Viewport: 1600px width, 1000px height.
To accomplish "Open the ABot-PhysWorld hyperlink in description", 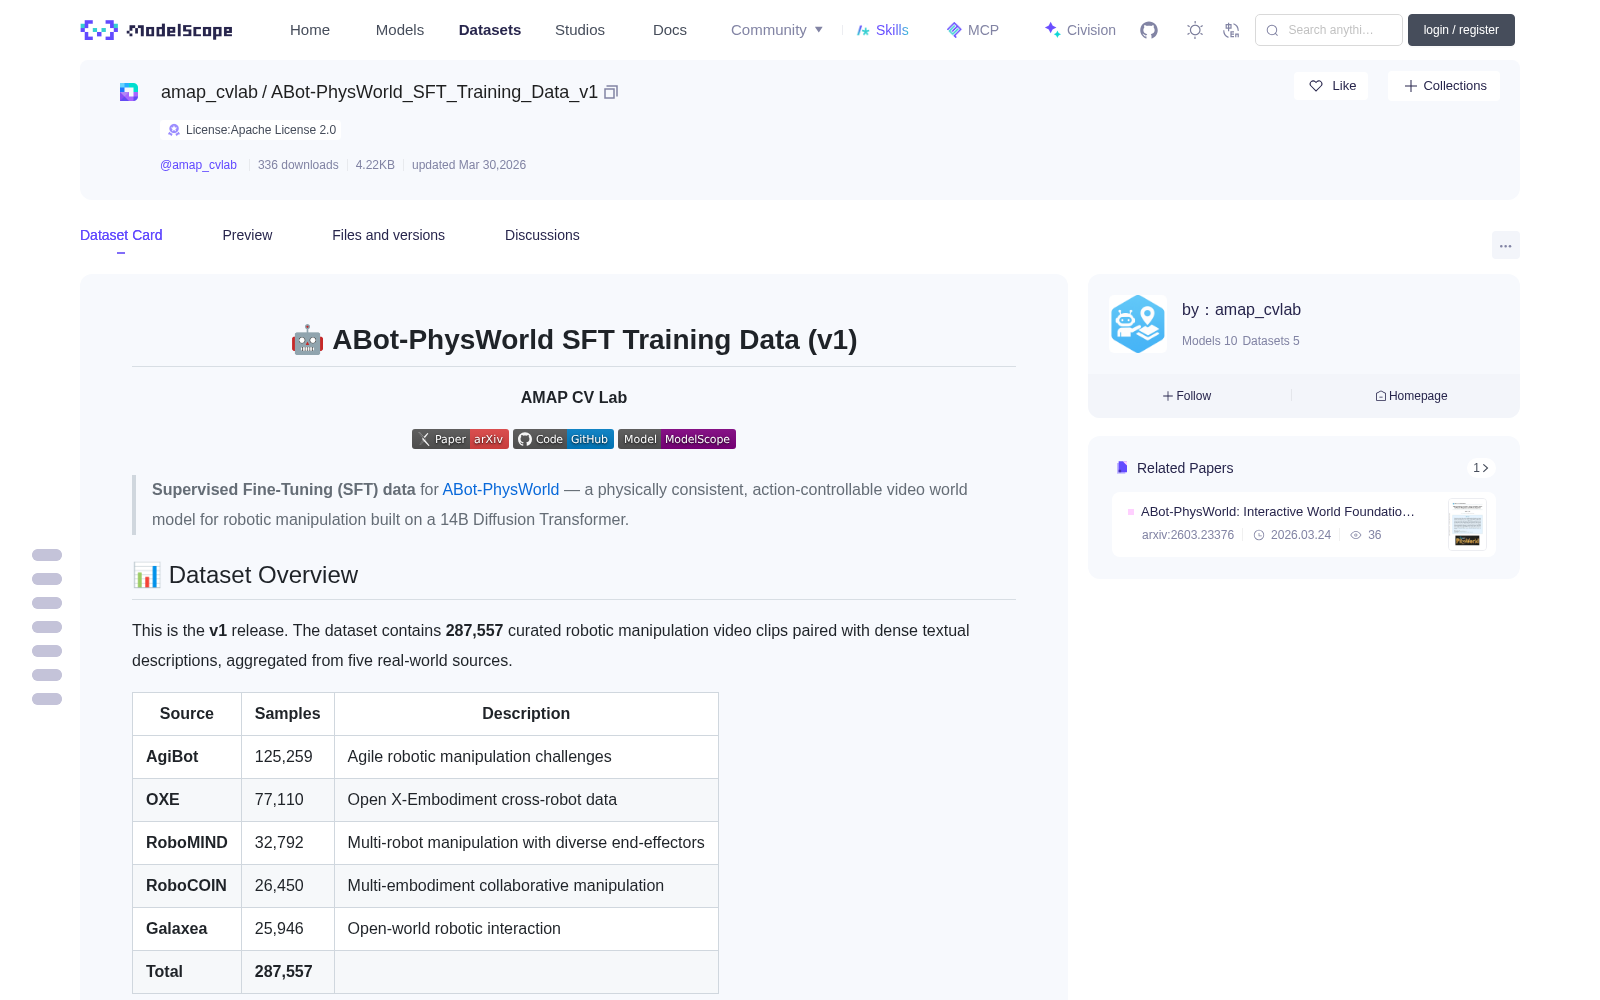I will pos(501,490).
